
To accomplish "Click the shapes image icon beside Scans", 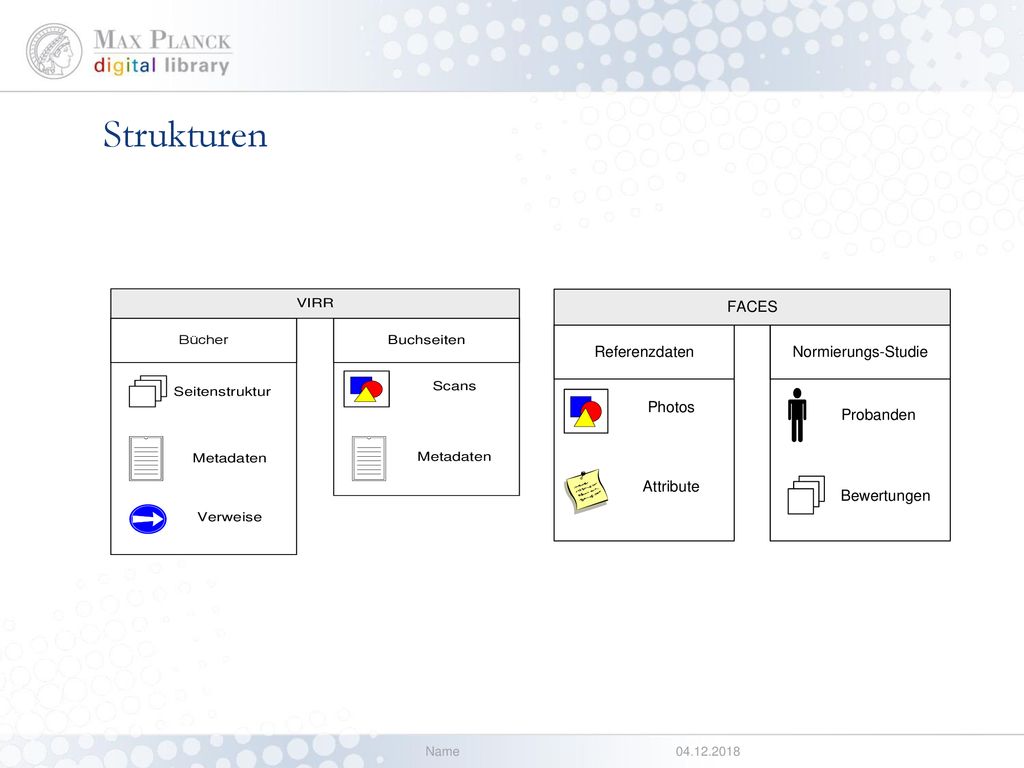I will click(x=366, y=389).
